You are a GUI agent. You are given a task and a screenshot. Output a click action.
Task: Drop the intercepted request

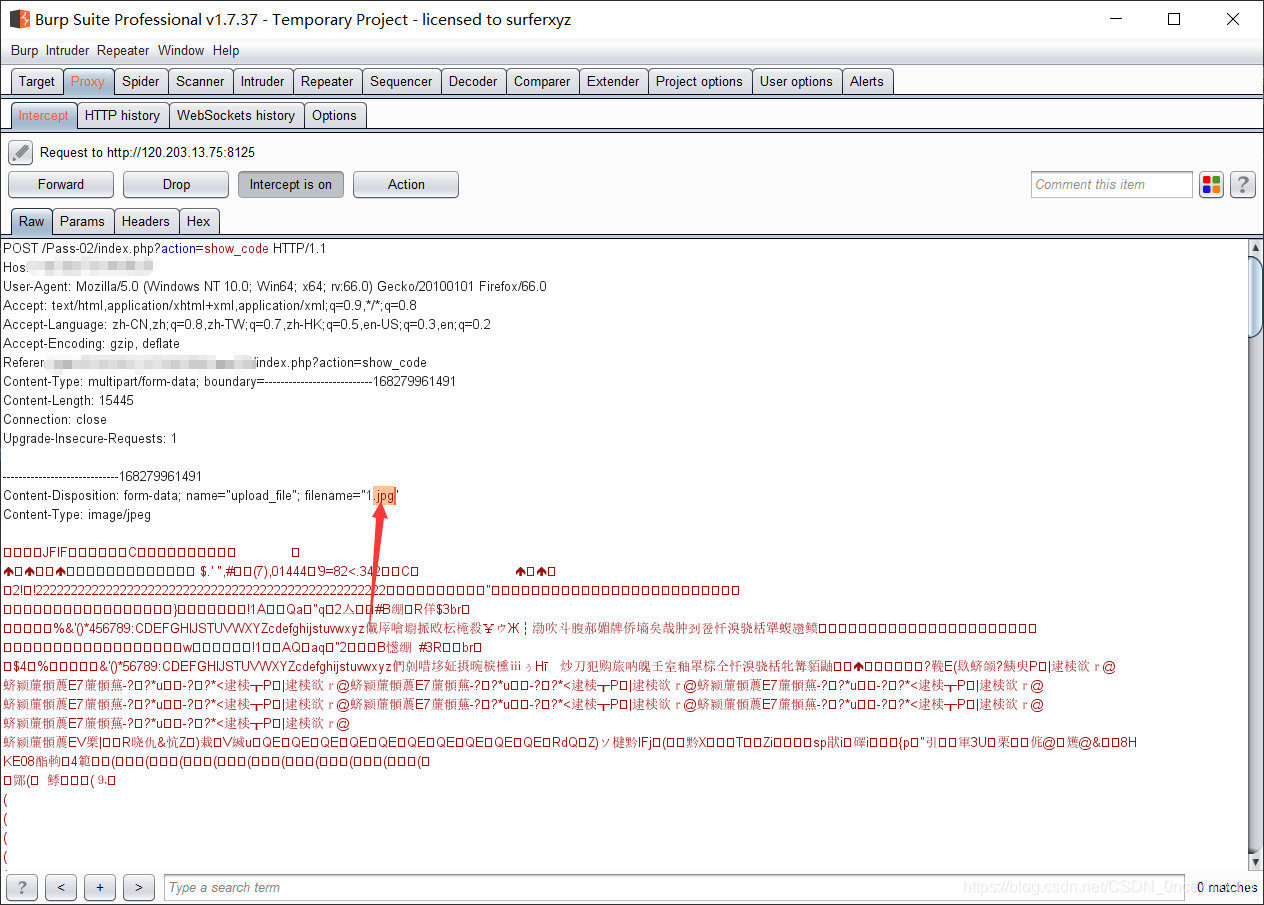tap(176, 184)
